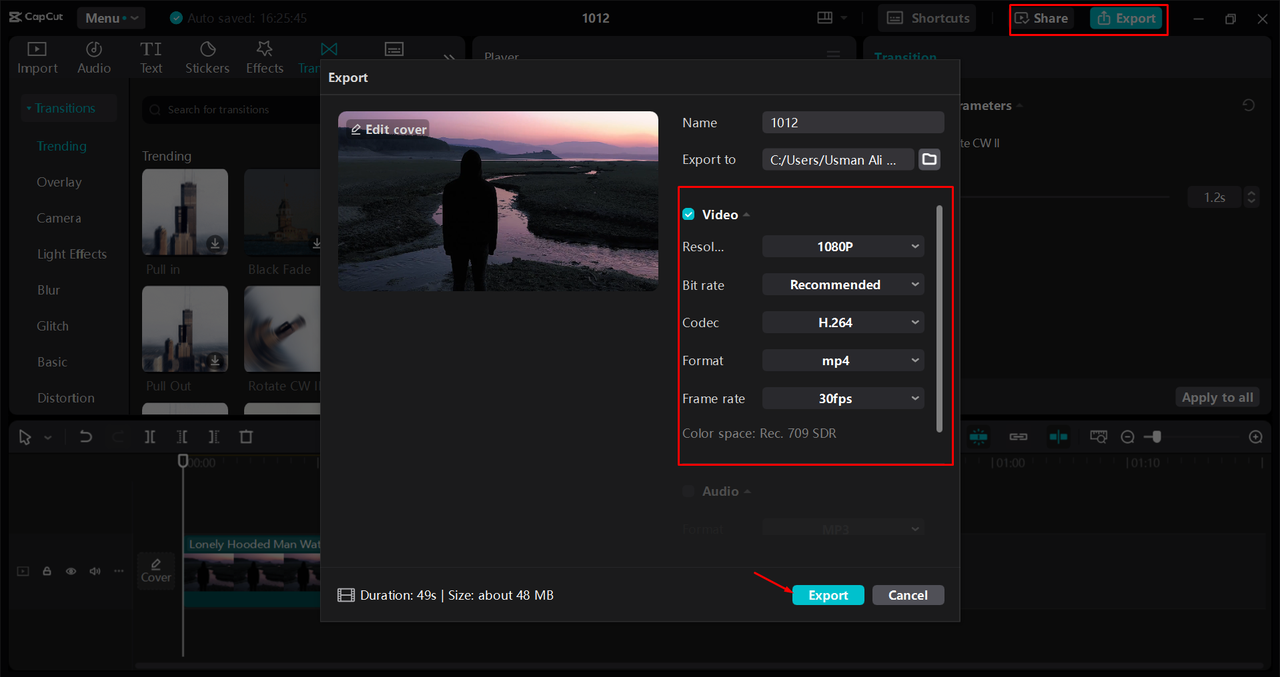Click the Delete right trim icon
This screenshot has height=677, width=1280.
214,437
